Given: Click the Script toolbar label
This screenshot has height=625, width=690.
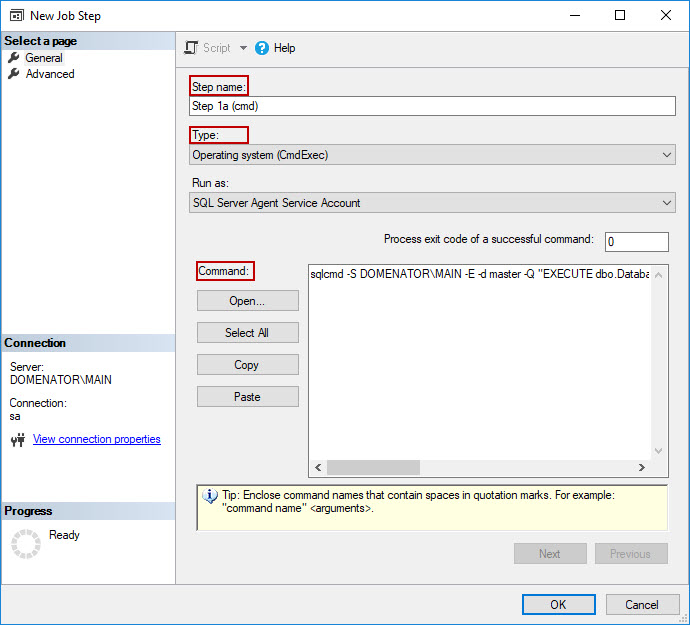Looking at the screenshot, I should coord(217,48).
